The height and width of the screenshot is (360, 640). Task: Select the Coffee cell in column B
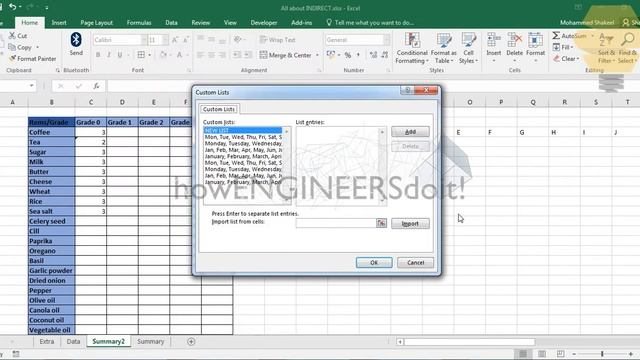pos(51,132)
